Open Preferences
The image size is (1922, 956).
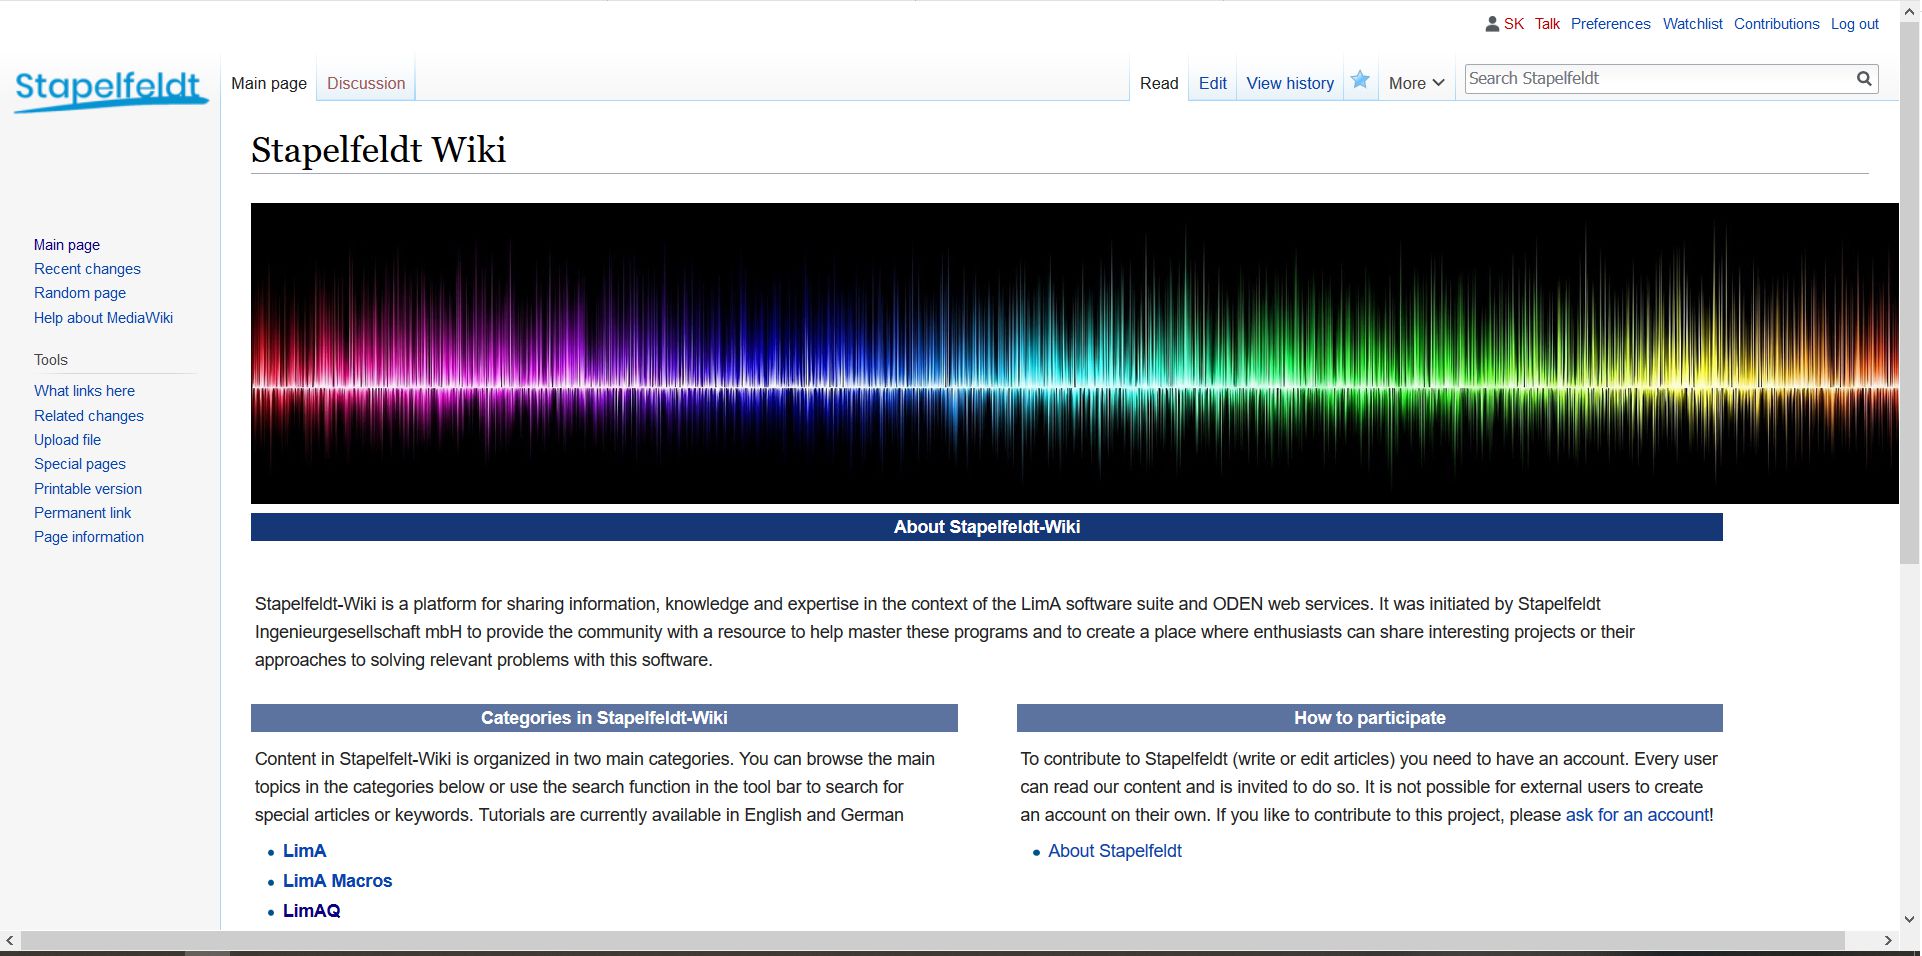click(x=1610, y=24)
